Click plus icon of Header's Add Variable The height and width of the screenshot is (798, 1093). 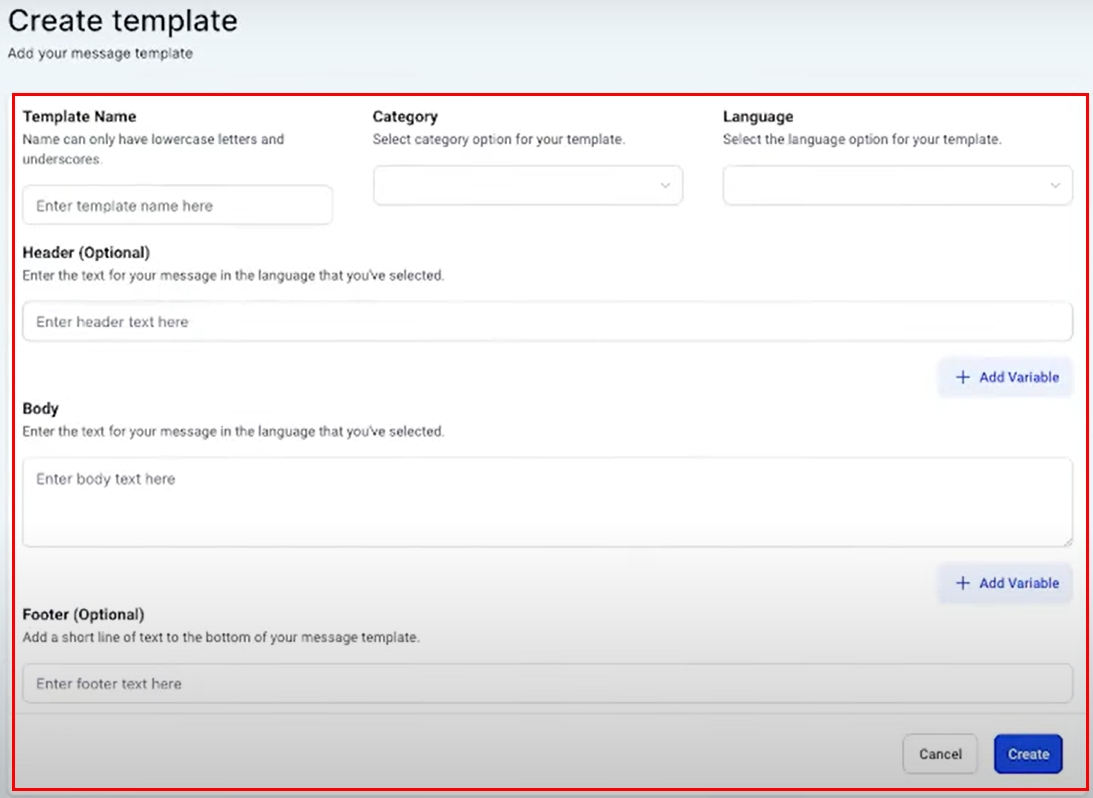963,377
